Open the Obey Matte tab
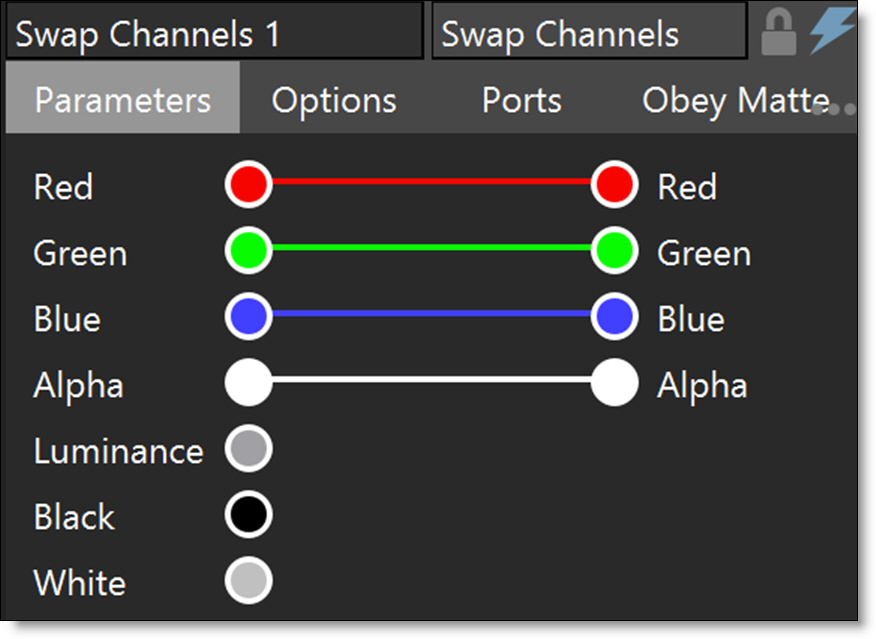 pyautogui.click(x=736, y=101)
